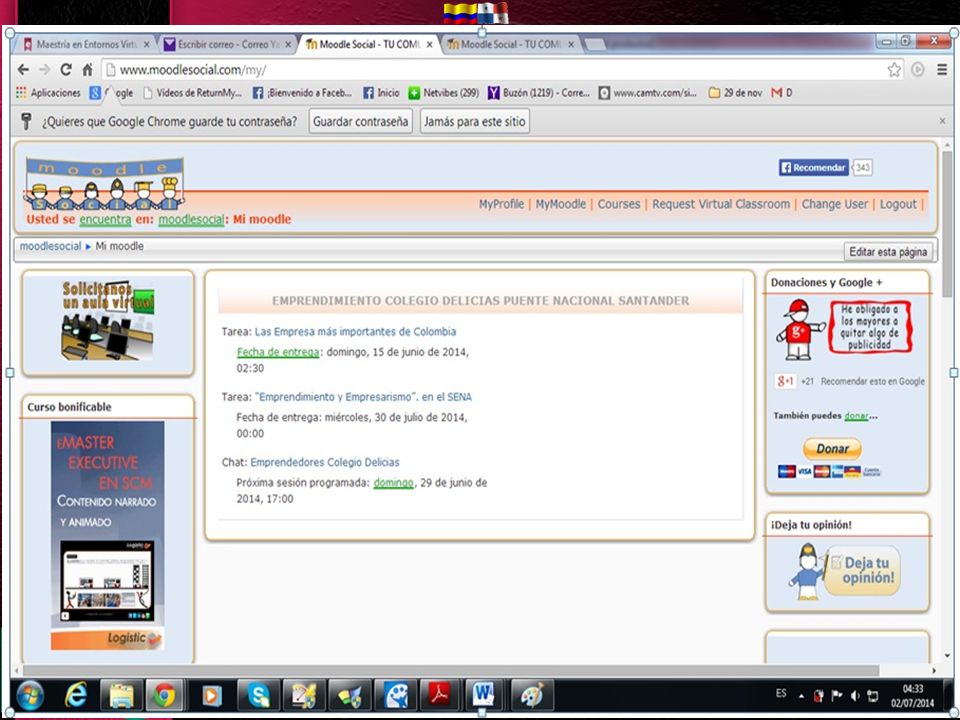Open MyProfile menu item
Image resolution: width=960 pixels, height=720 pixels.
click(501, 204)
